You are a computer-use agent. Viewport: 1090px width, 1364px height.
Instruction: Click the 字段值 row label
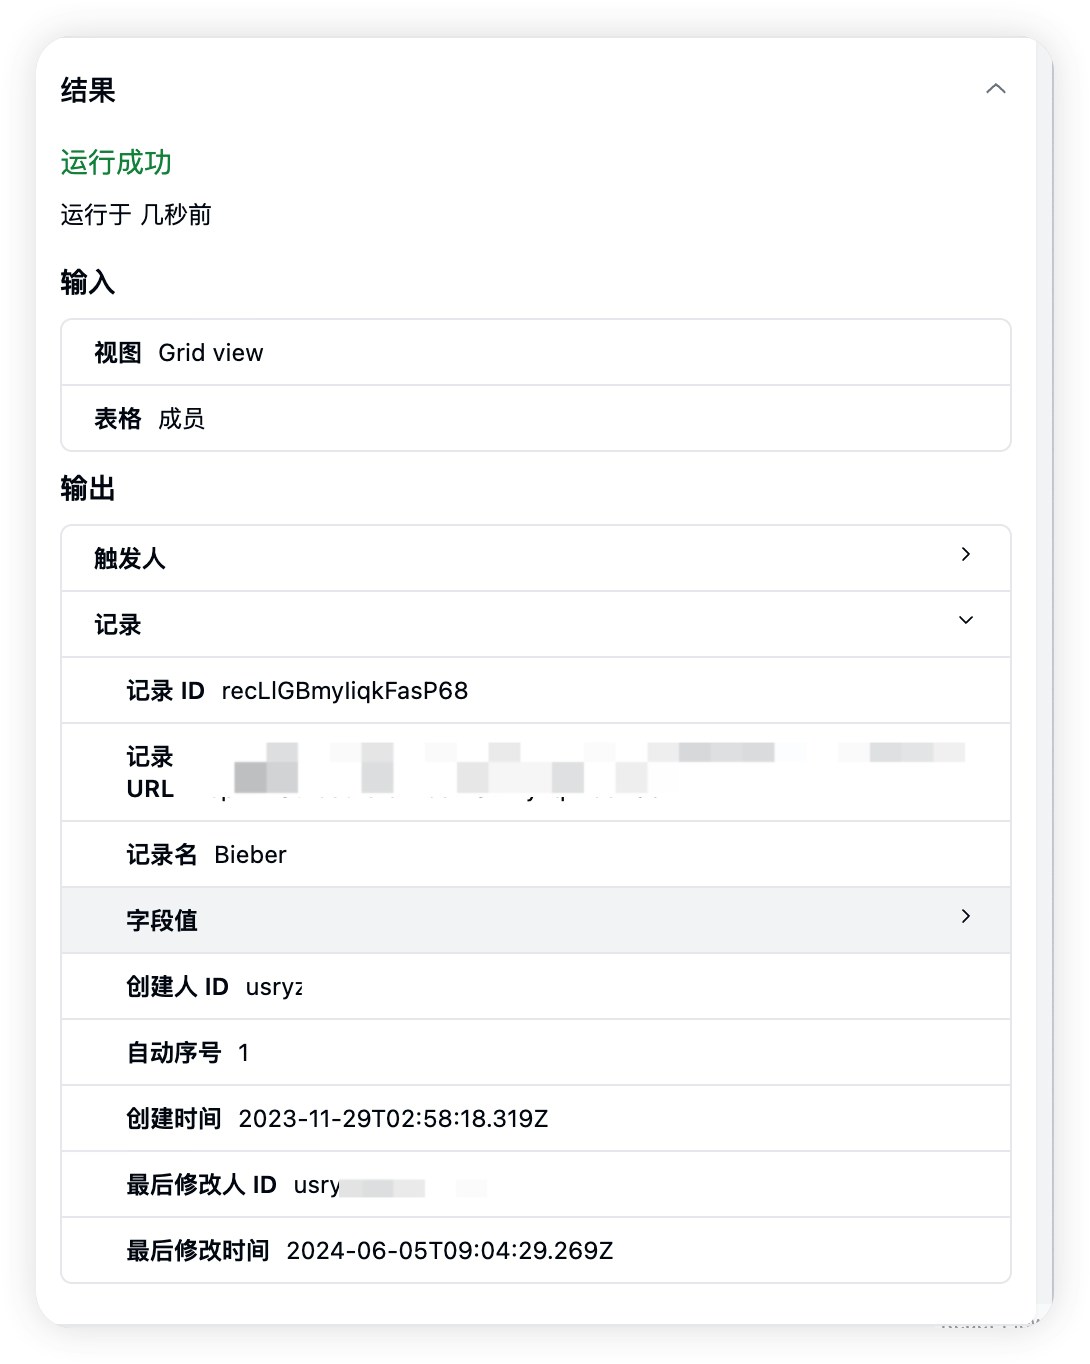pyautogui.click(x=161, y=920)
